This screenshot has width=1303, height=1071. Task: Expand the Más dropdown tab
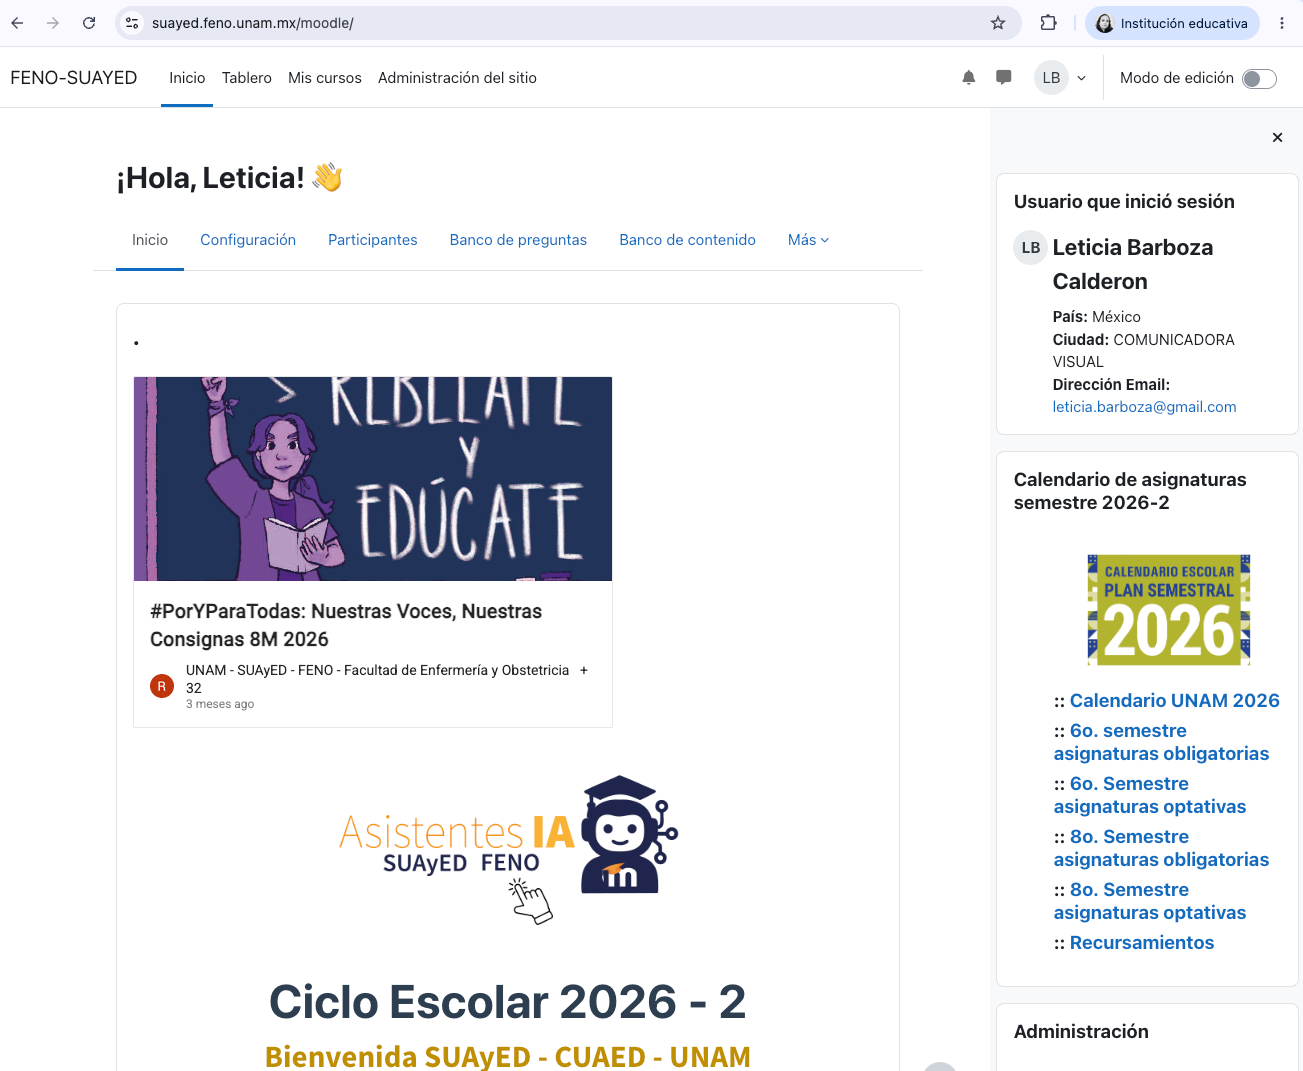click(808, 240)
